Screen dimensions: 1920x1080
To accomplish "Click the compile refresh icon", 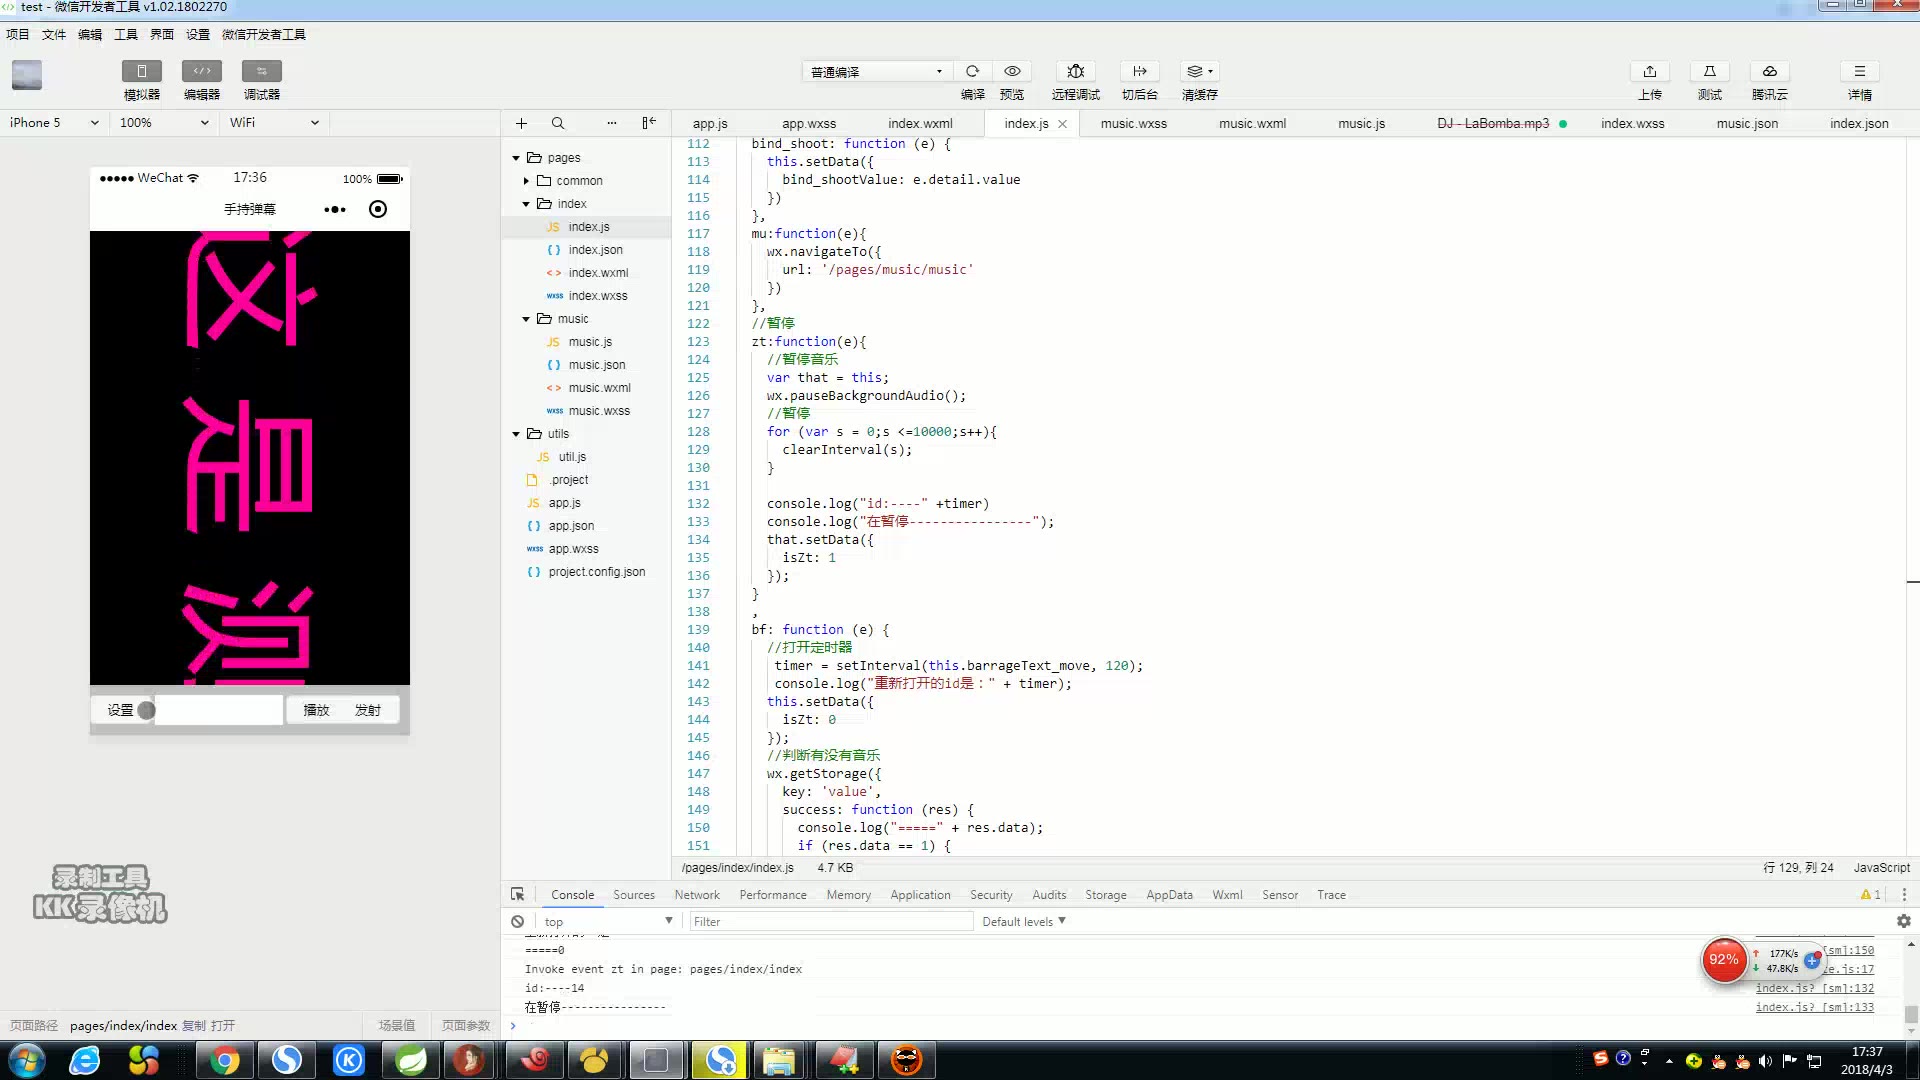I will 972,71.
